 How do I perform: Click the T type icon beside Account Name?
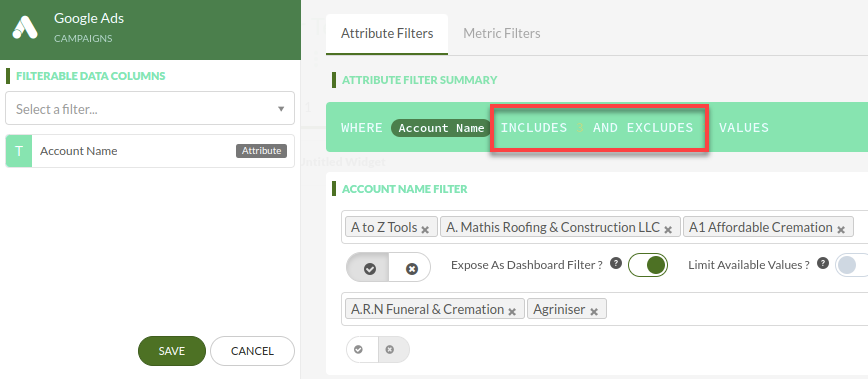tap(19, 151)
